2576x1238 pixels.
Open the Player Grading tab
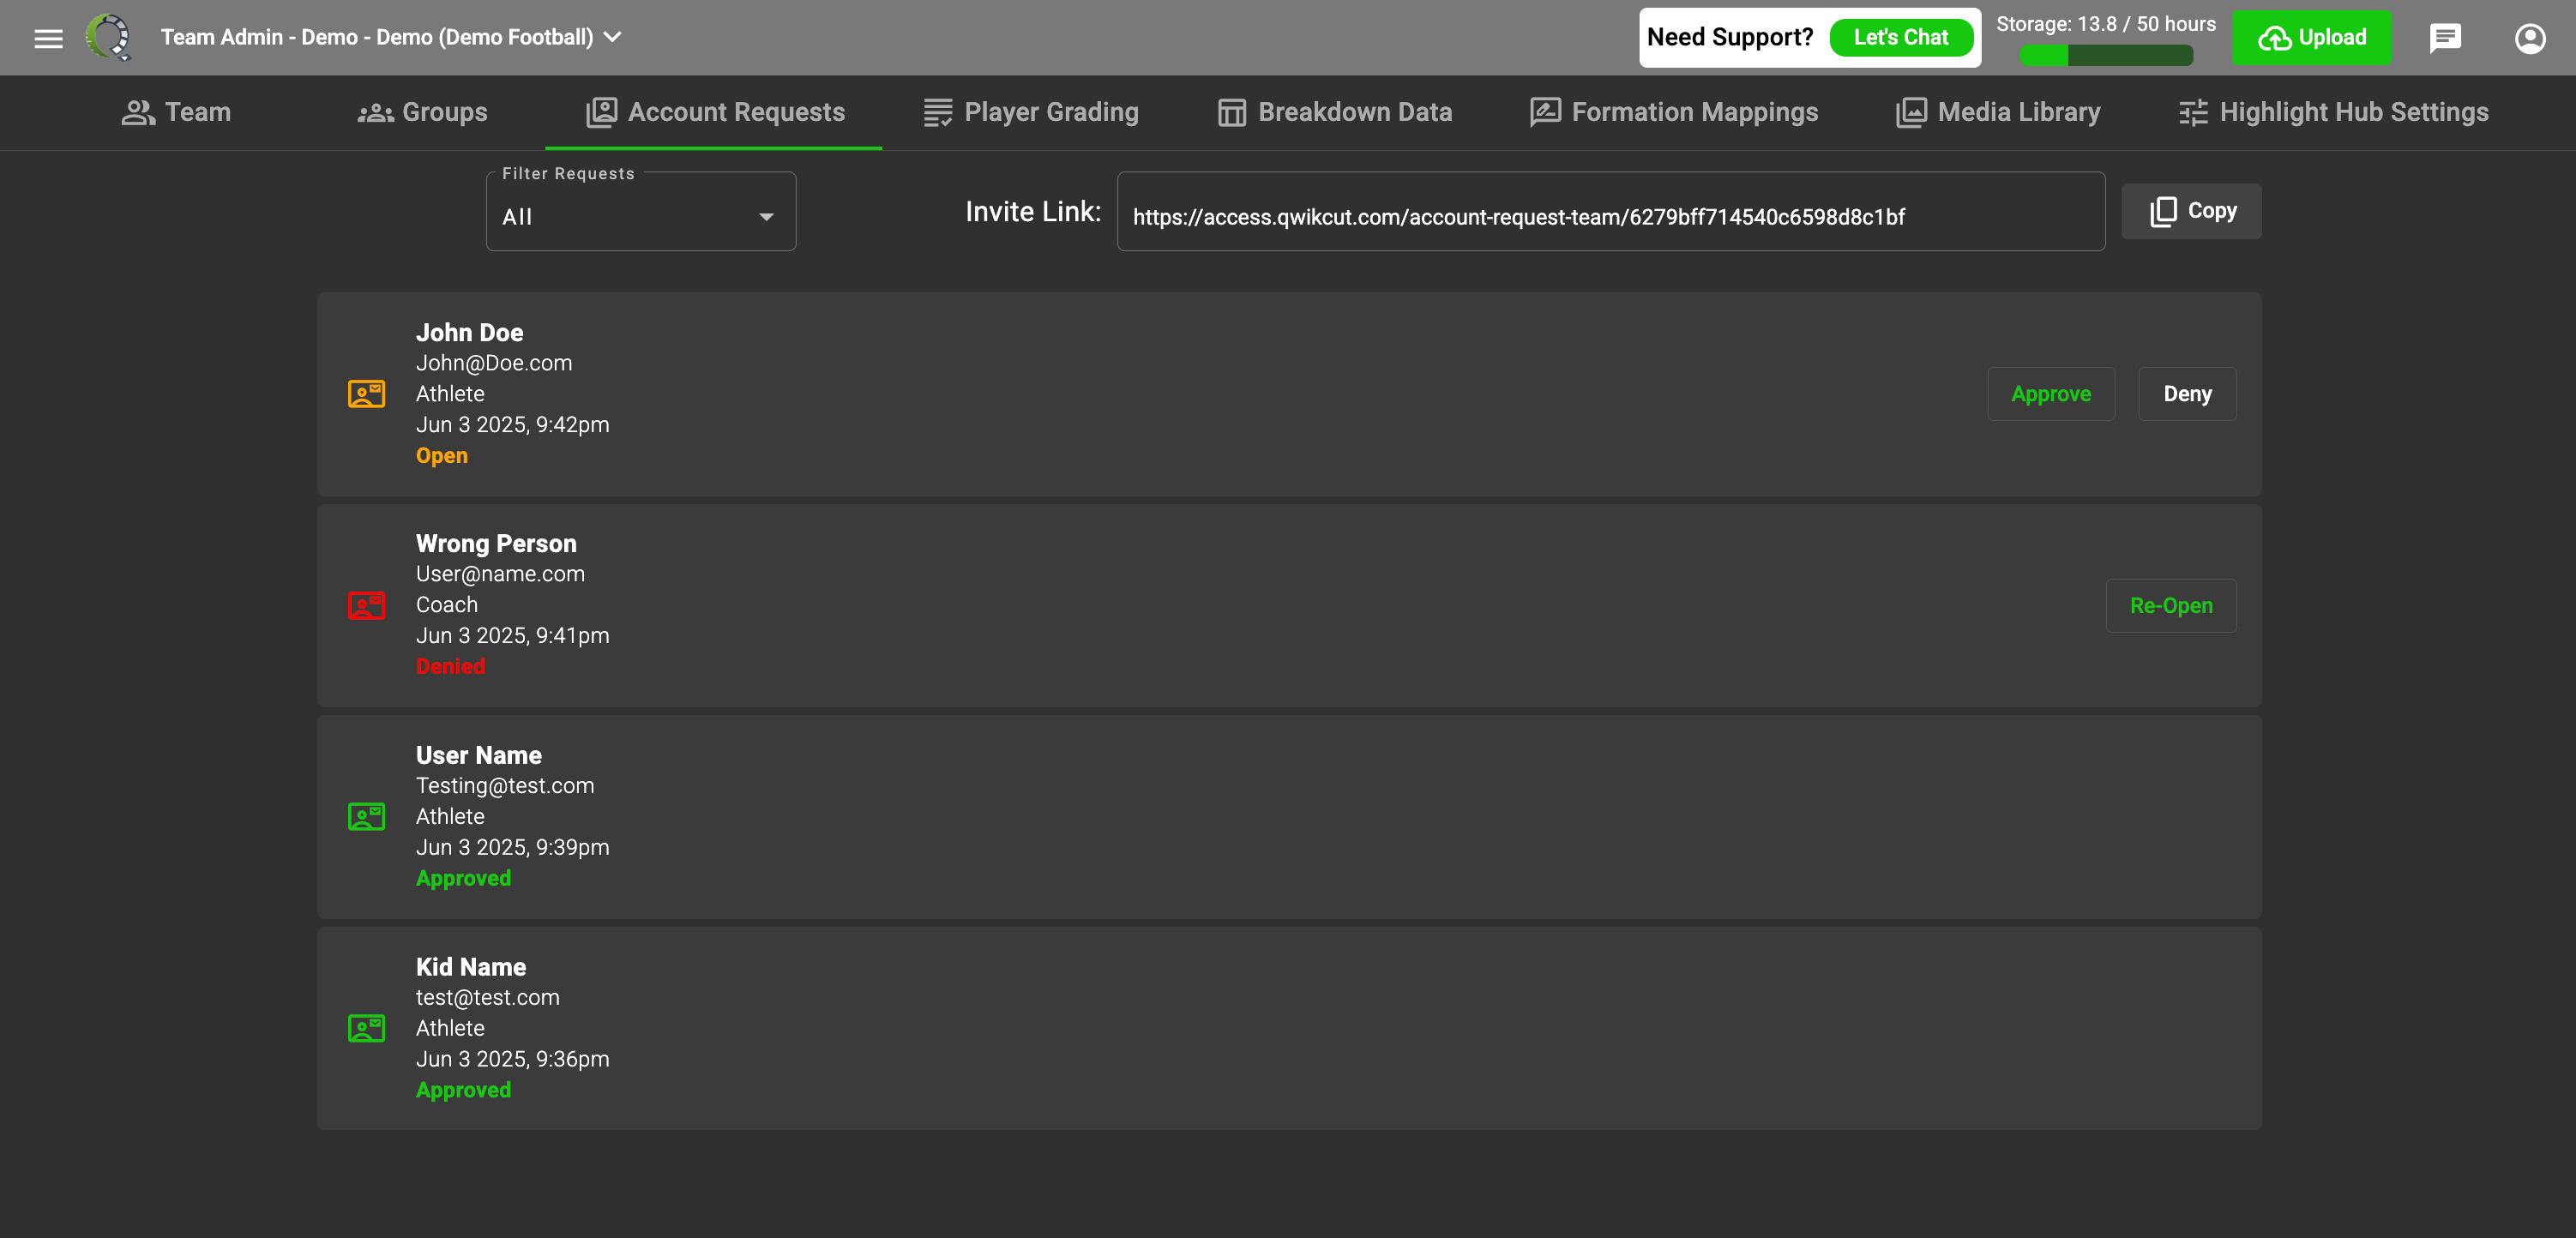(1031, 112)
